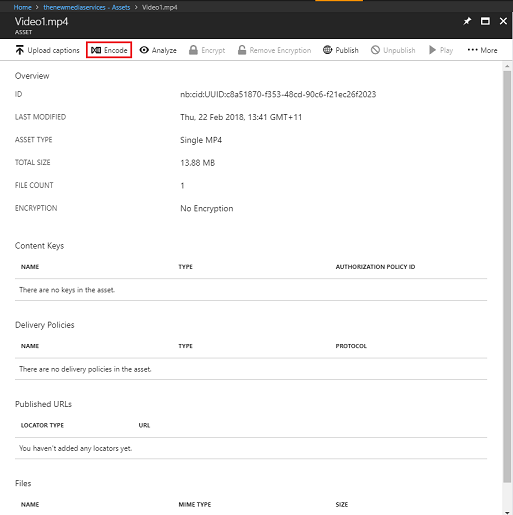Click 'There are no delivery policies' row
Viewport: 513px width, 515px height.
pyautogui.click(x=251, y=369)
